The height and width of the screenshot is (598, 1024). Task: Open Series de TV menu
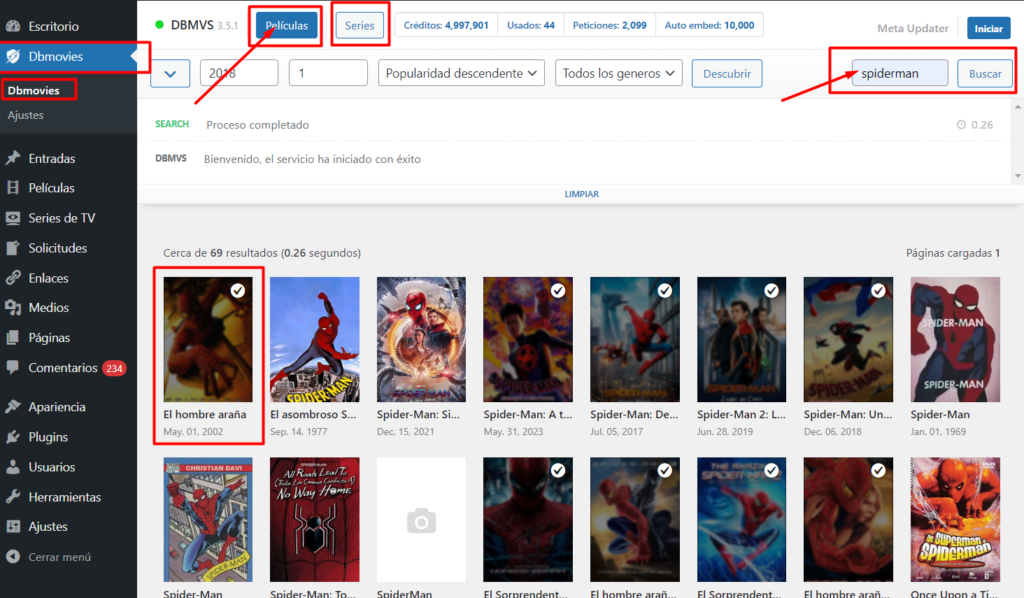(69, 218)
